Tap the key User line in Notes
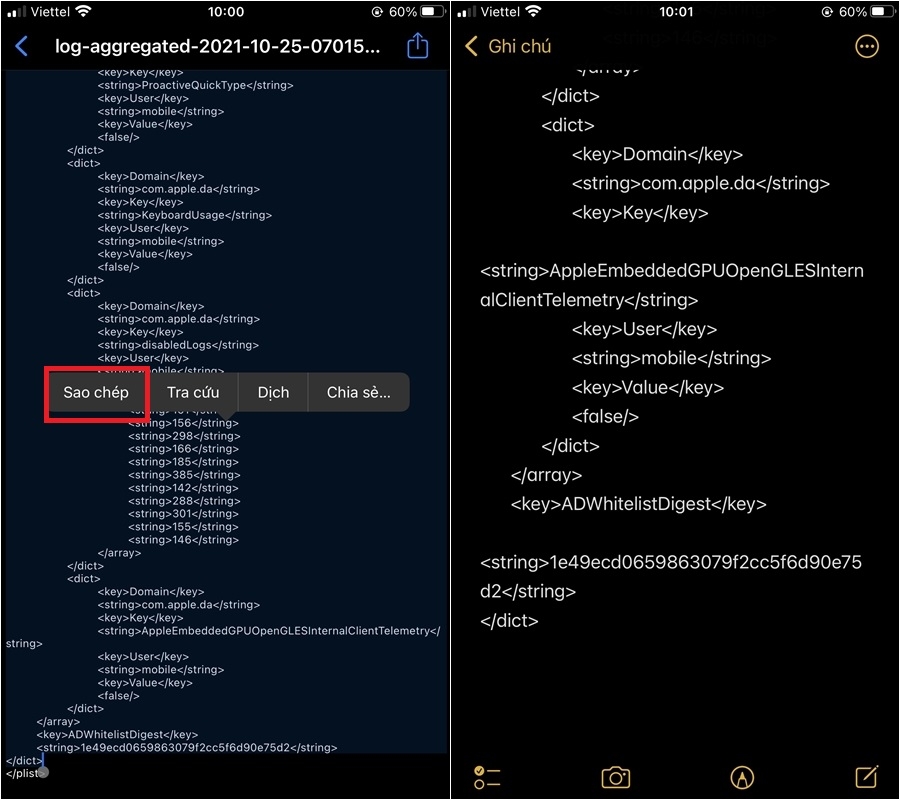Viewport: 900px width, 800px height. (x=644, y=329)
